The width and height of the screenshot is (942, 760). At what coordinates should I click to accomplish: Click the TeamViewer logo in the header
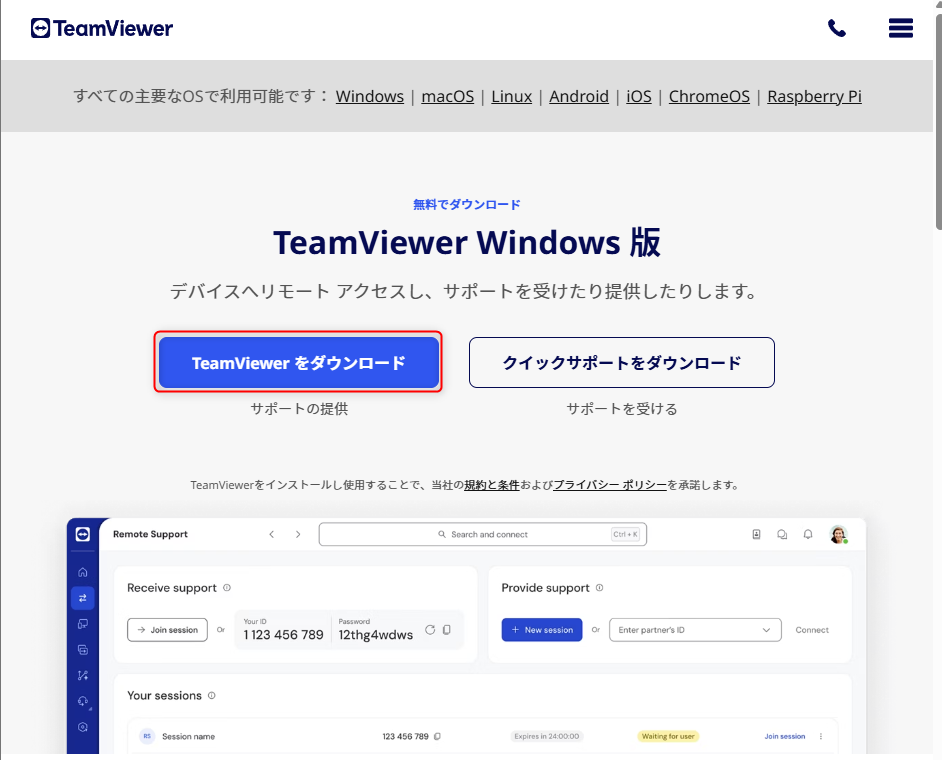pos(102,28)
